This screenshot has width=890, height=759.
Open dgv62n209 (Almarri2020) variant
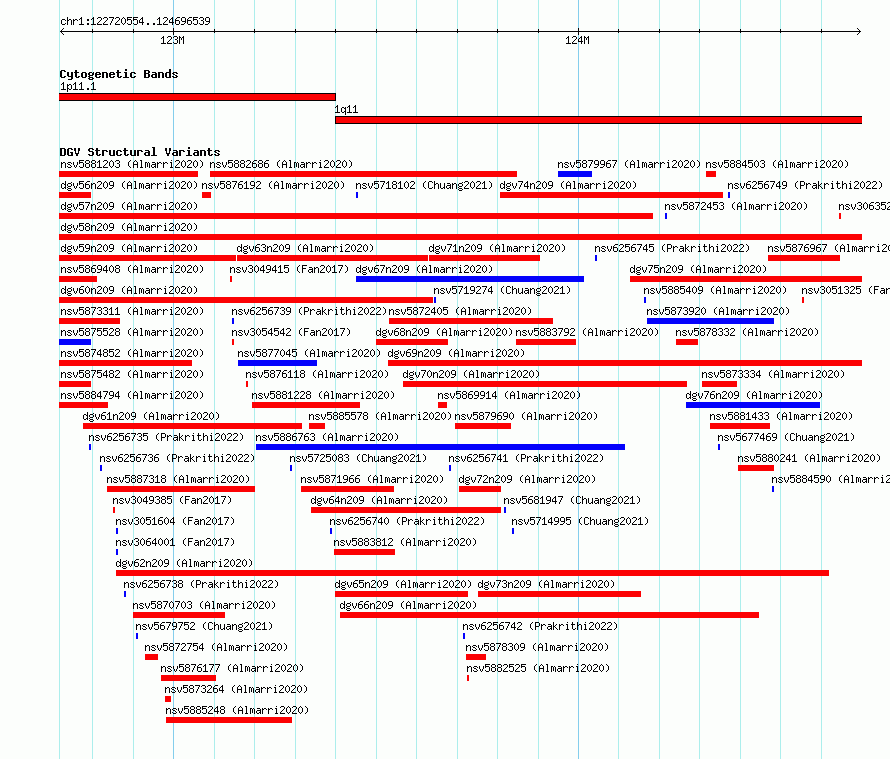(x=472, y=573)
